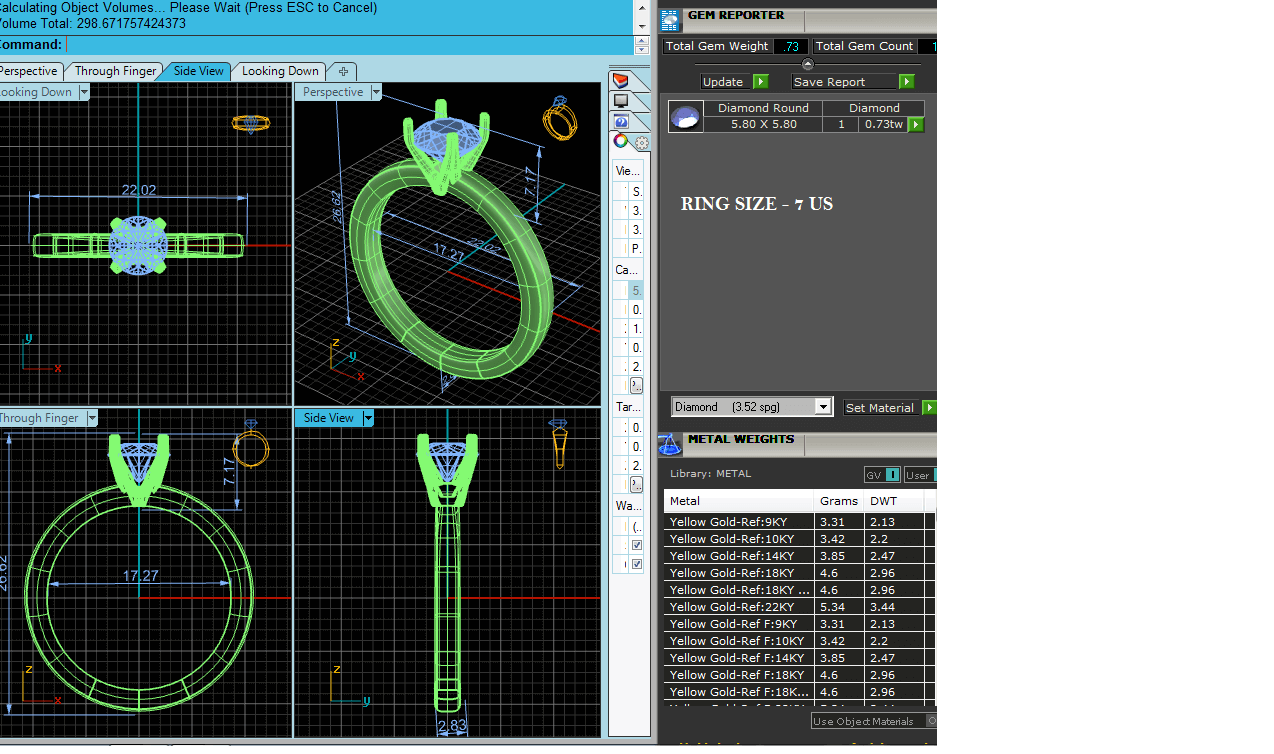Select the color wheel Properties icon

tap(621, 142)
